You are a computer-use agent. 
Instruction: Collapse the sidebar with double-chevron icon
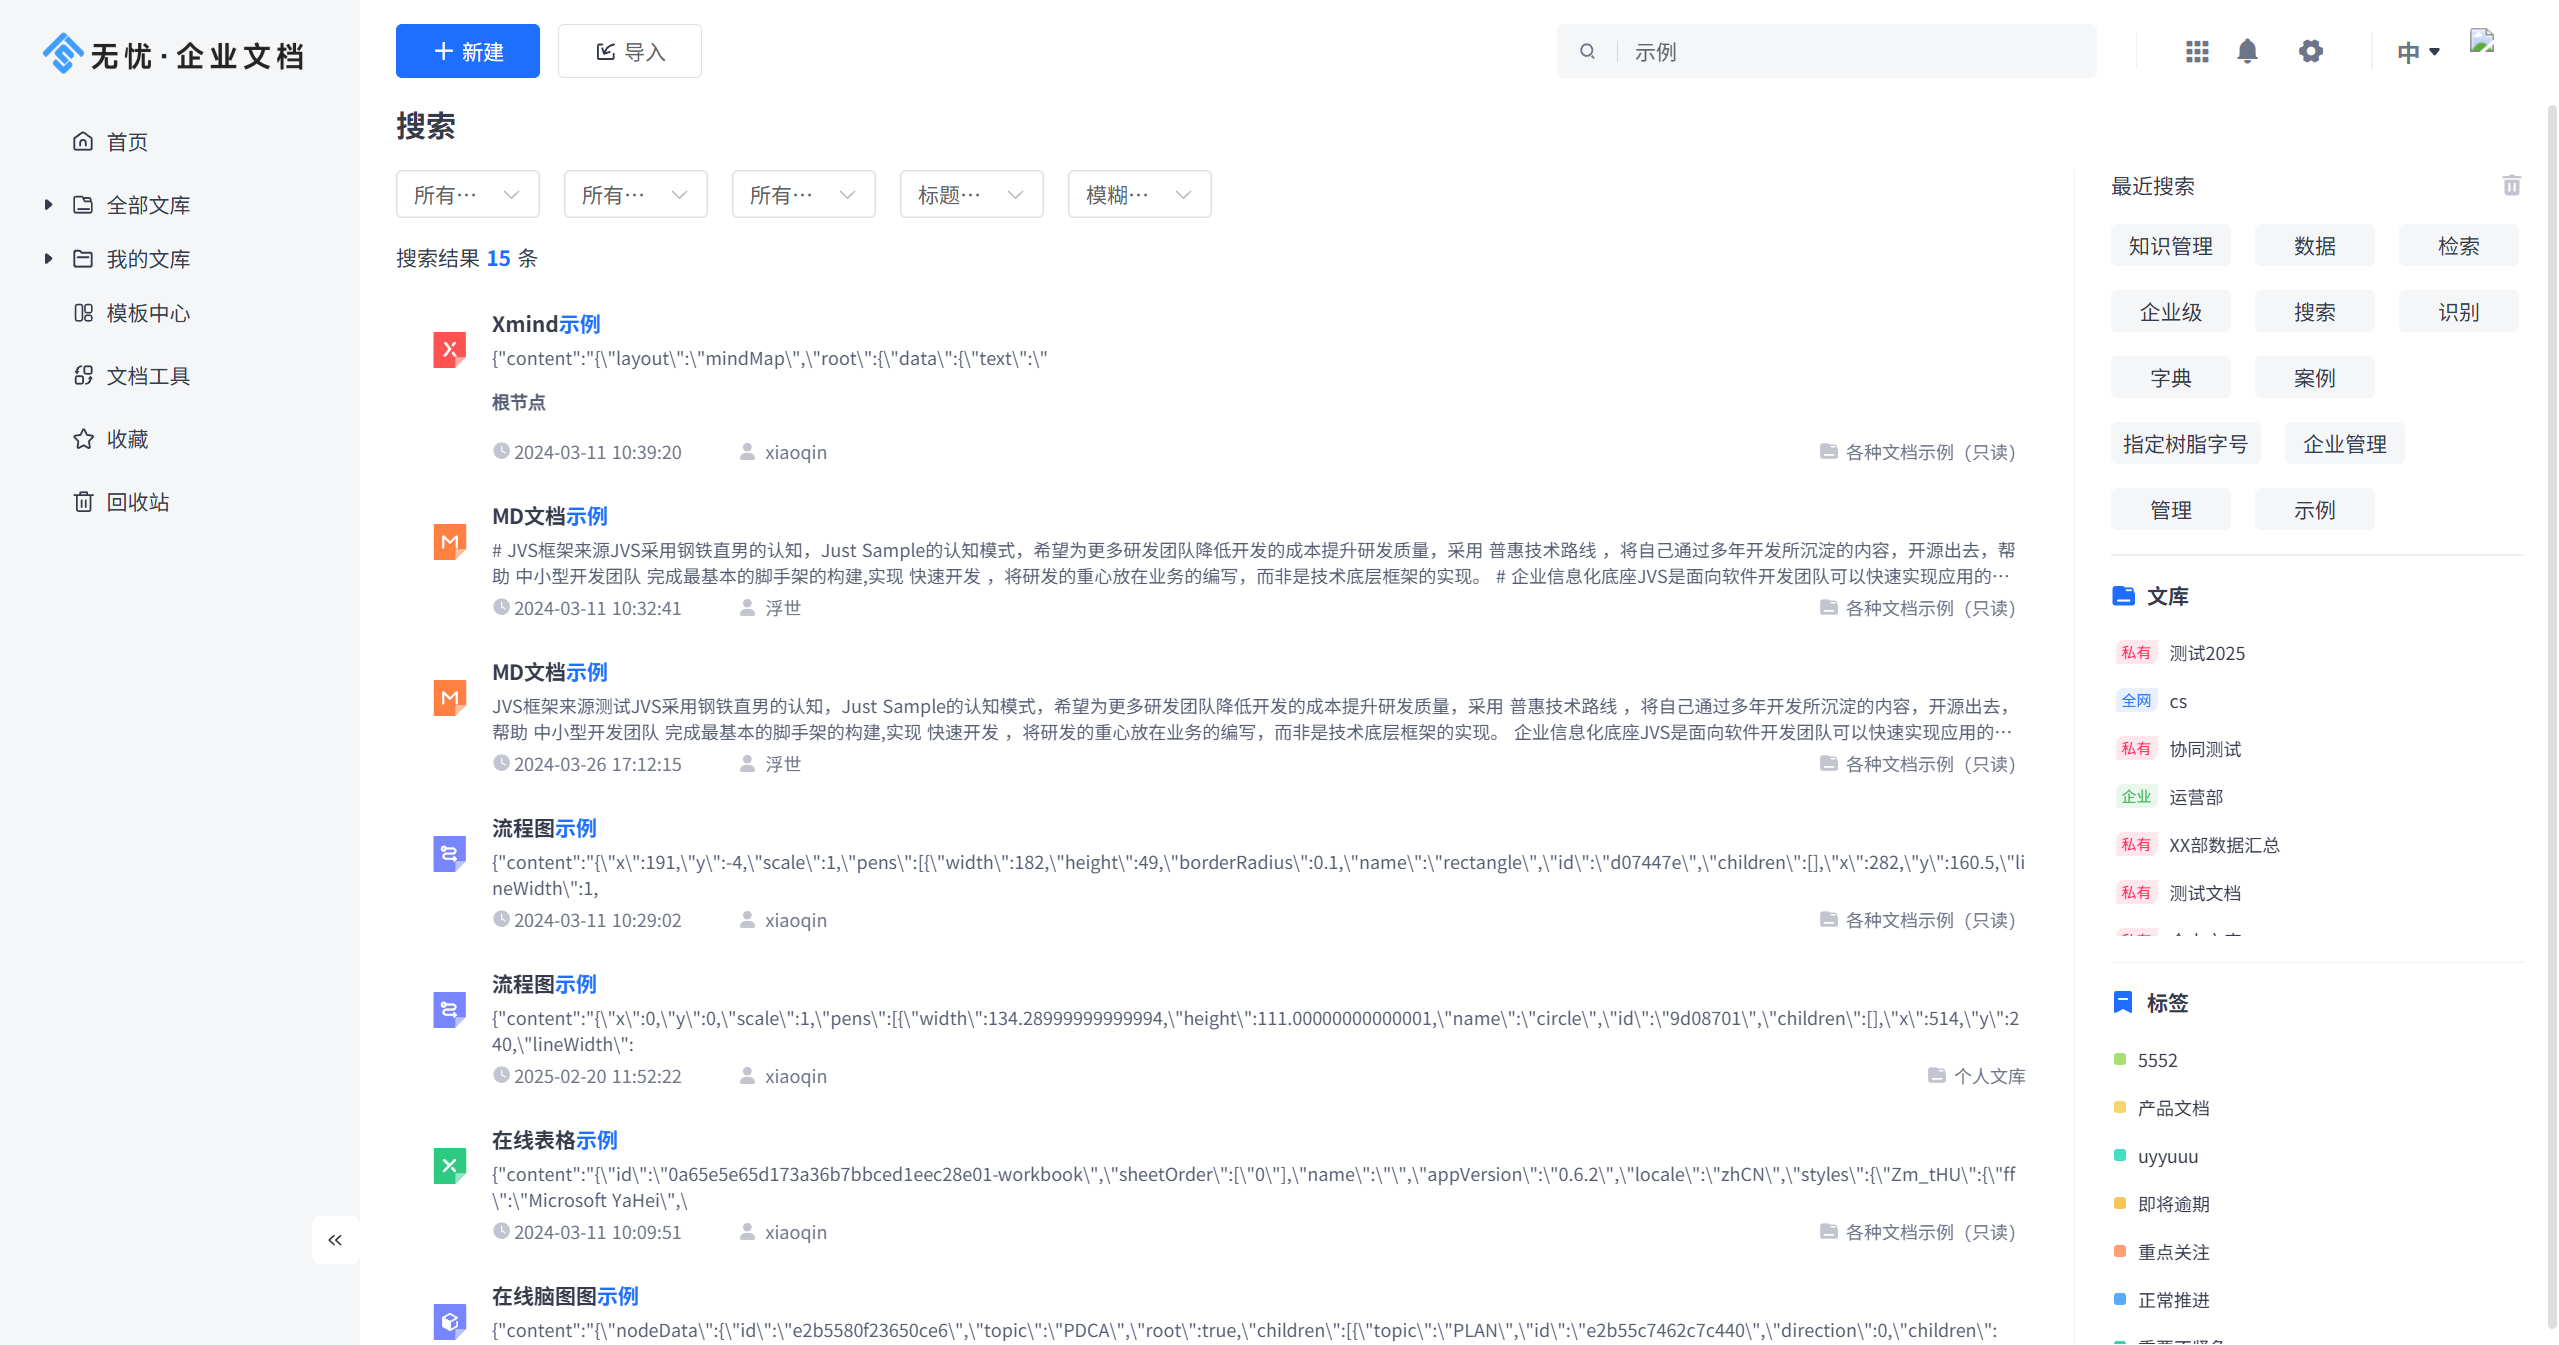[x=335, y=1240]
